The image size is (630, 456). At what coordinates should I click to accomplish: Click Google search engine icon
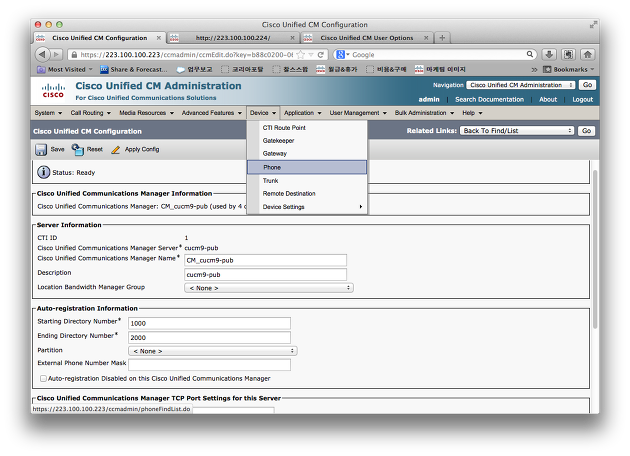pos(340,55)
